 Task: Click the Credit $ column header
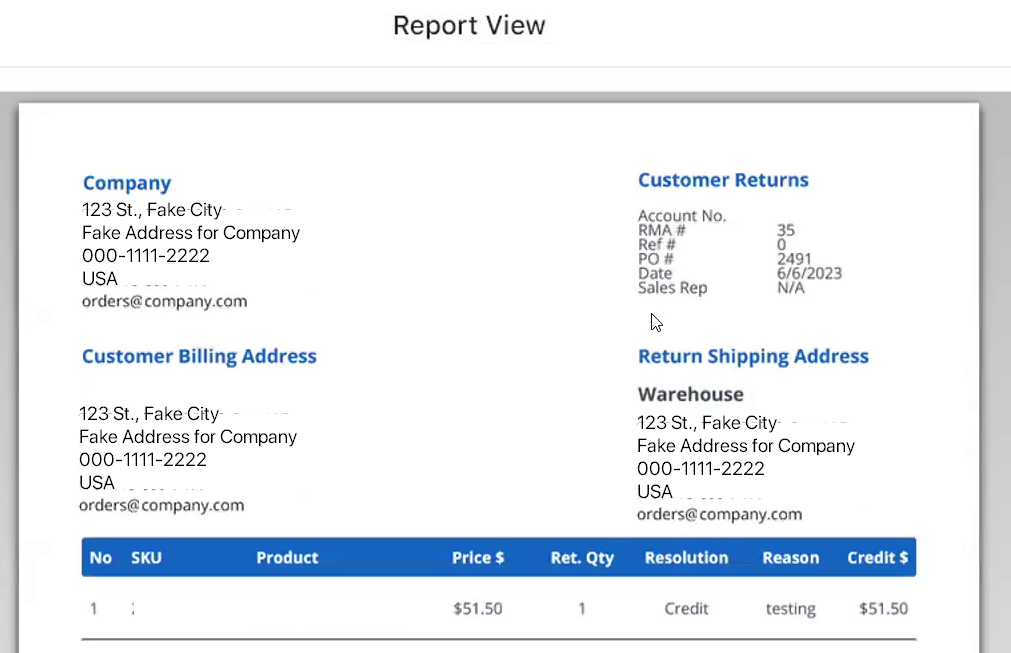pos(877,558)
